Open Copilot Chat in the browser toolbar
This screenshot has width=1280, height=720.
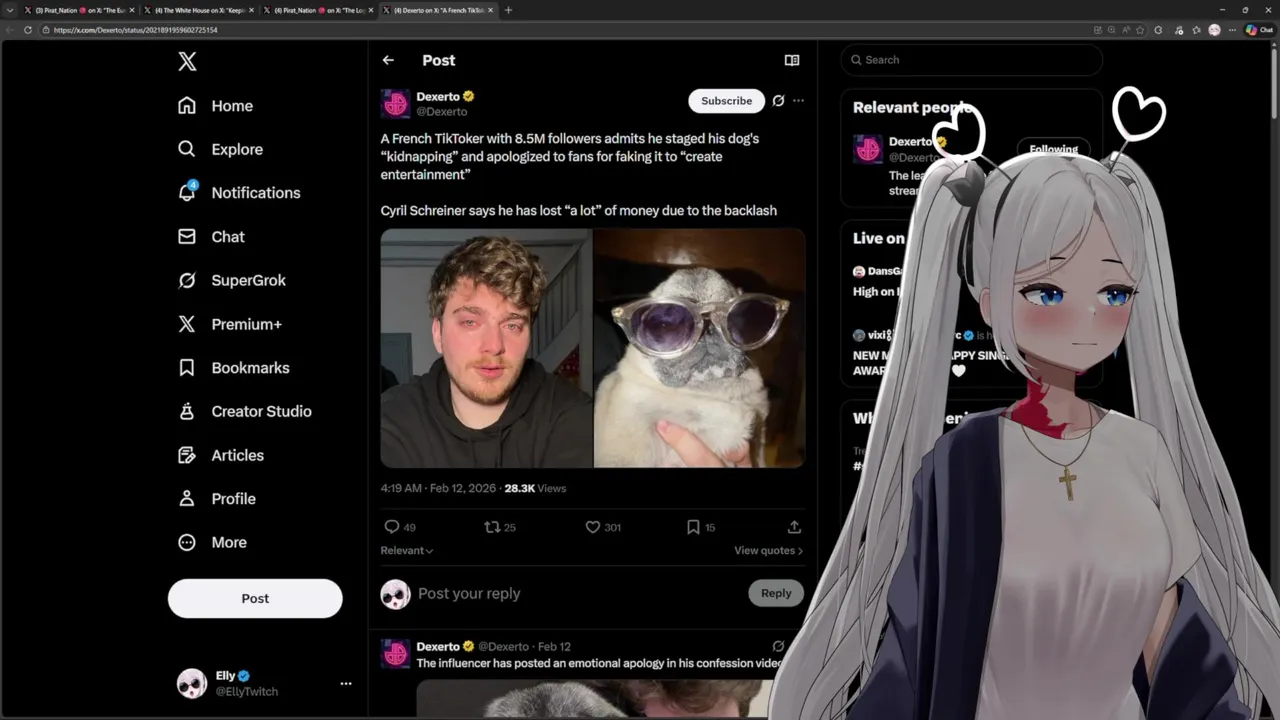click(1259, 30)
